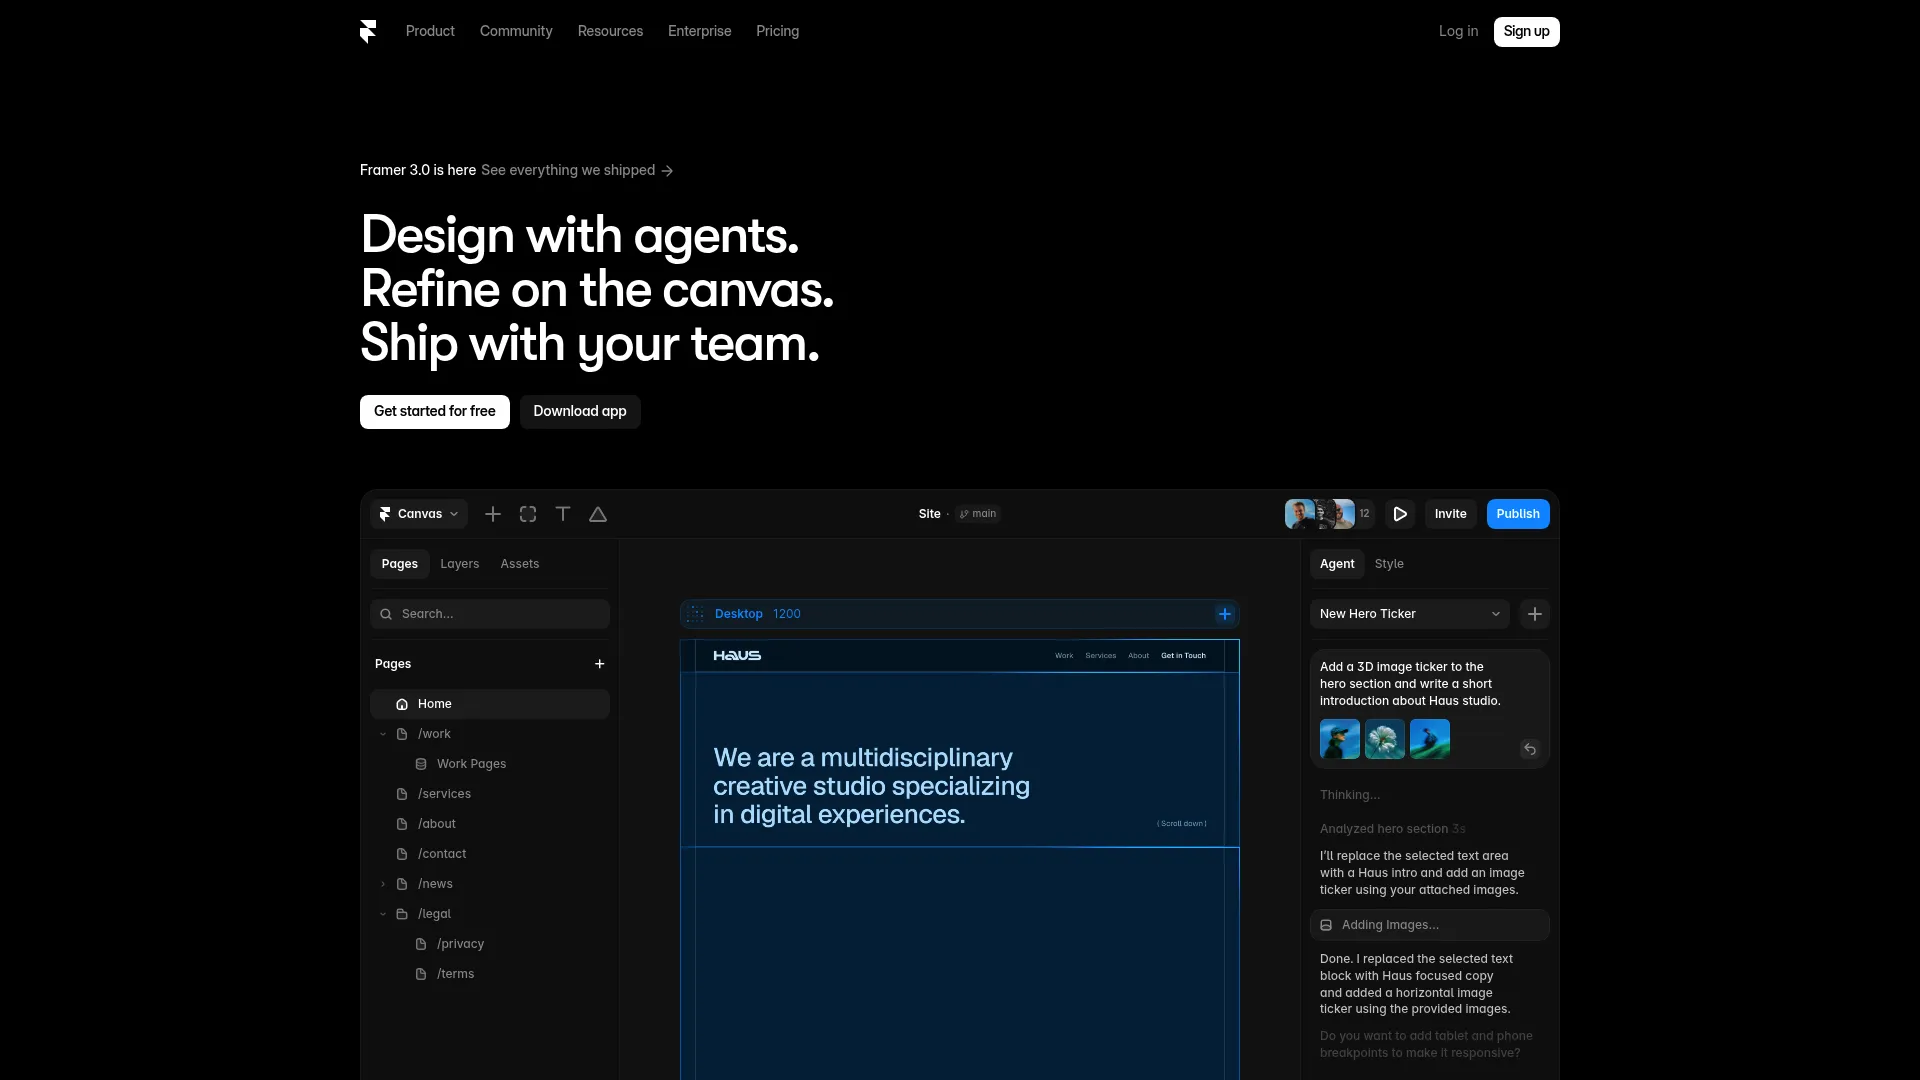Click the Adding Images status icon
The width and height of the screenshot is (1920, 1080).
tap(1326, 925)
